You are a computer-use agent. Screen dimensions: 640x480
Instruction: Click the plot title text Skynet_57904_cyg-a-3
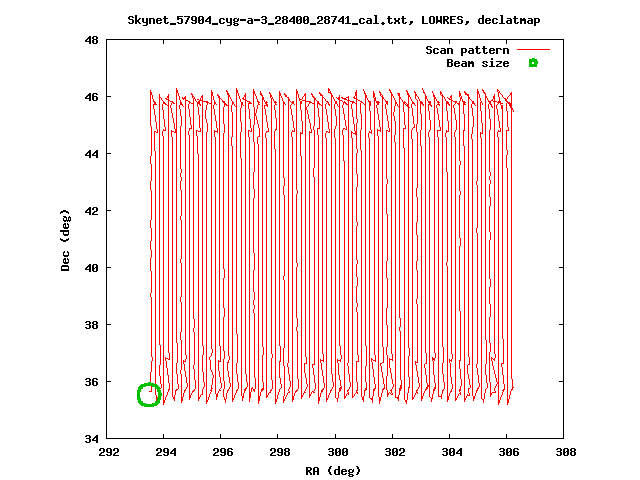pos(334,20)
